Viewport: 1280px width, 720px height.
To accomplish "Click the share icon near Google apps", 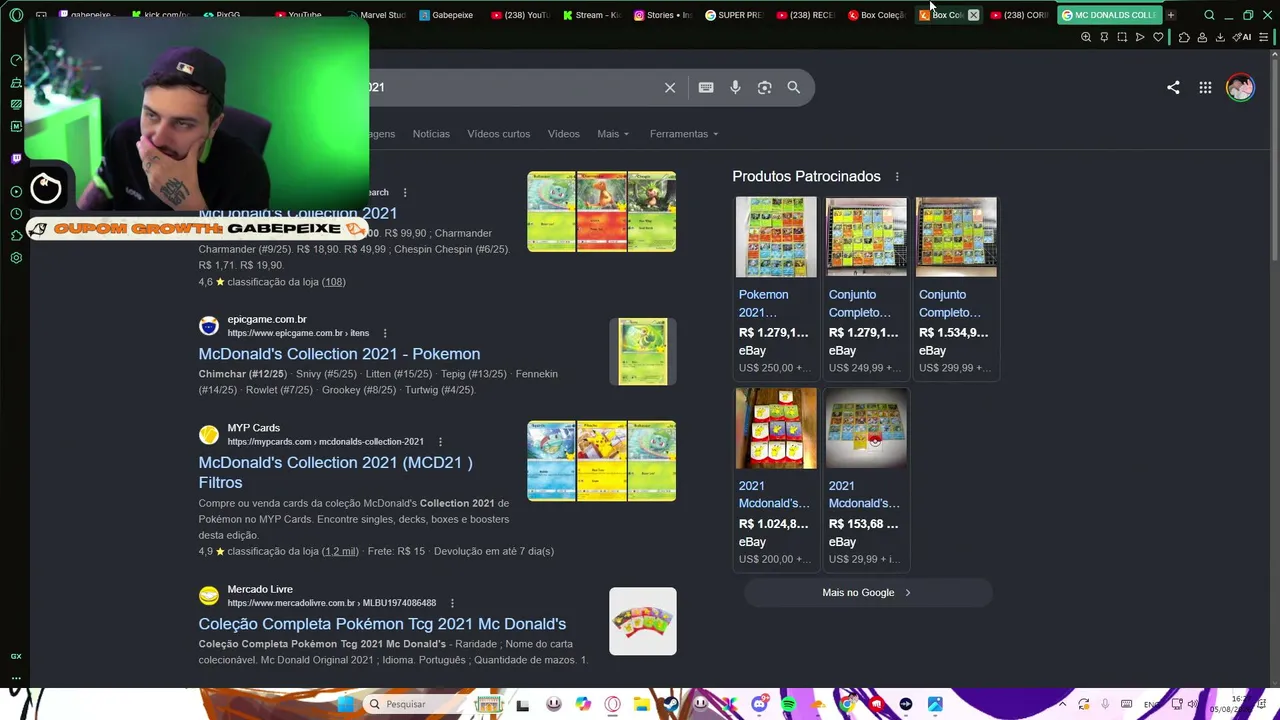I will [x=1173, y=88].
